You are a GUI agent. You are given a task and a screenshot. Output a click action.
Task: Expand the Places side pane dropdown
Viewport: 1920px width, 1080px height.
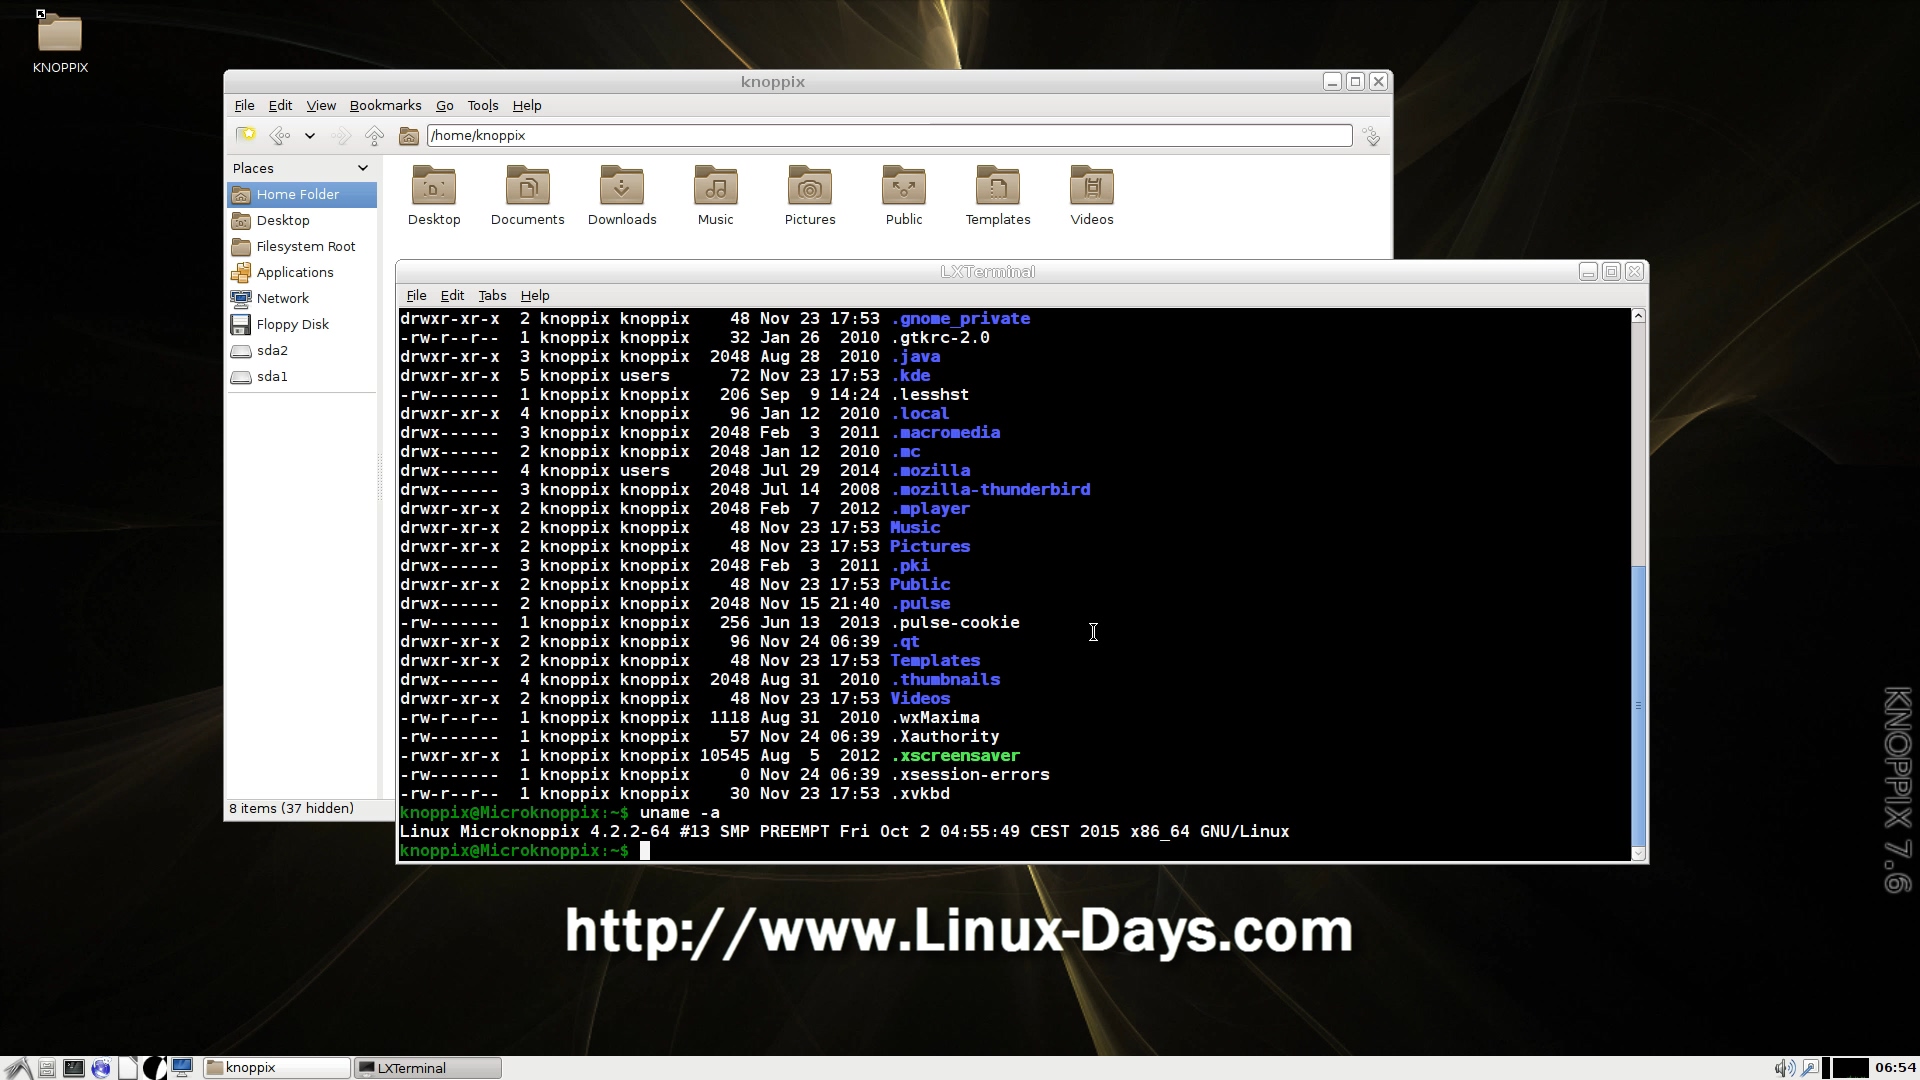[x=362, y=168]
